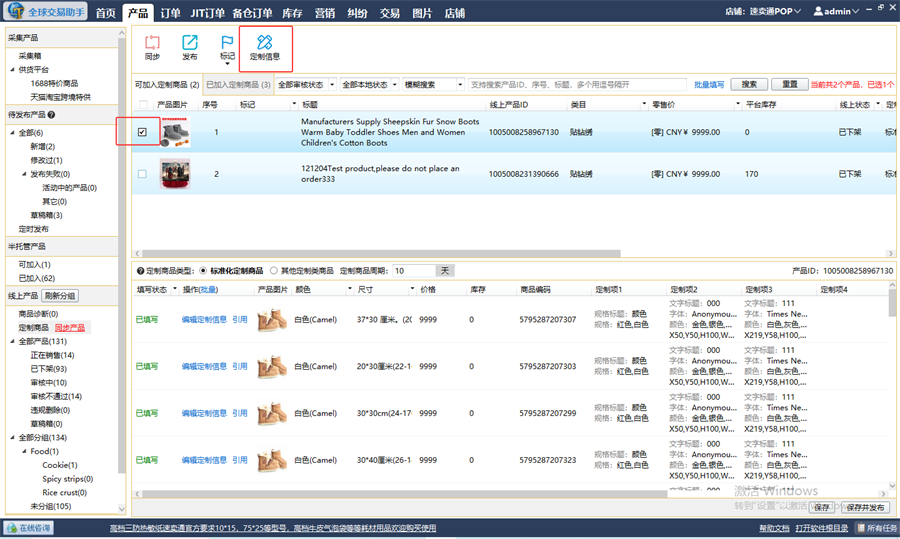Image resolution: width=900 pixels, height=539 pixels.
Task: Switch to 已加入定制商品 (3) tab
Action: click(238, 85)
